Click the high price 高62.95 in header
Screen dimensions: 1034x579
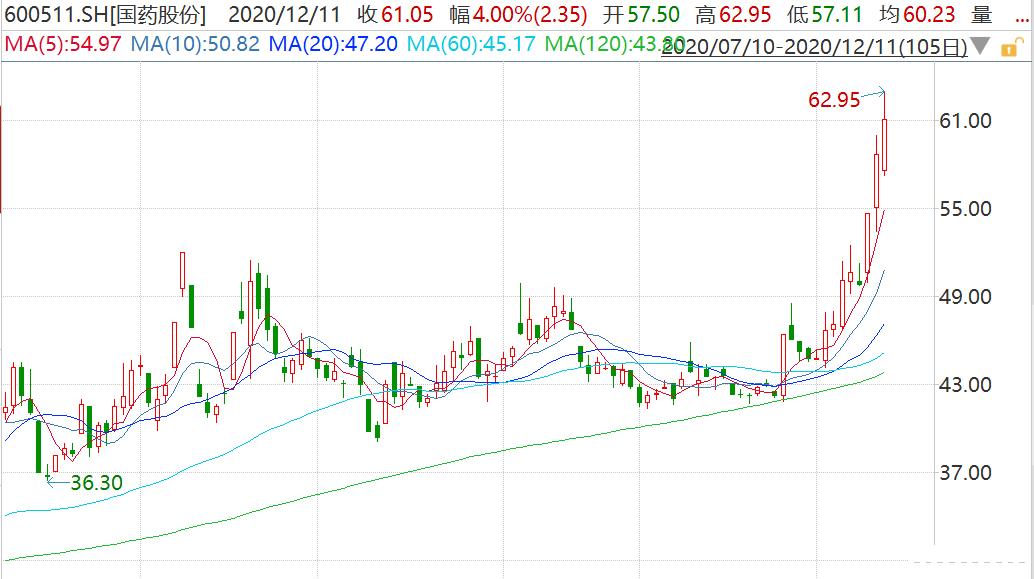[733, 15]
